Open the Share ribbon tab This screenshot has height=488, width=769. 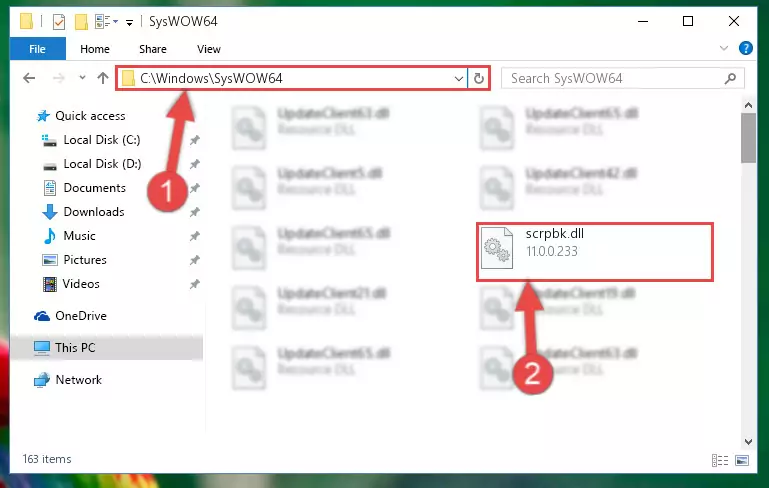pos(153,49)
